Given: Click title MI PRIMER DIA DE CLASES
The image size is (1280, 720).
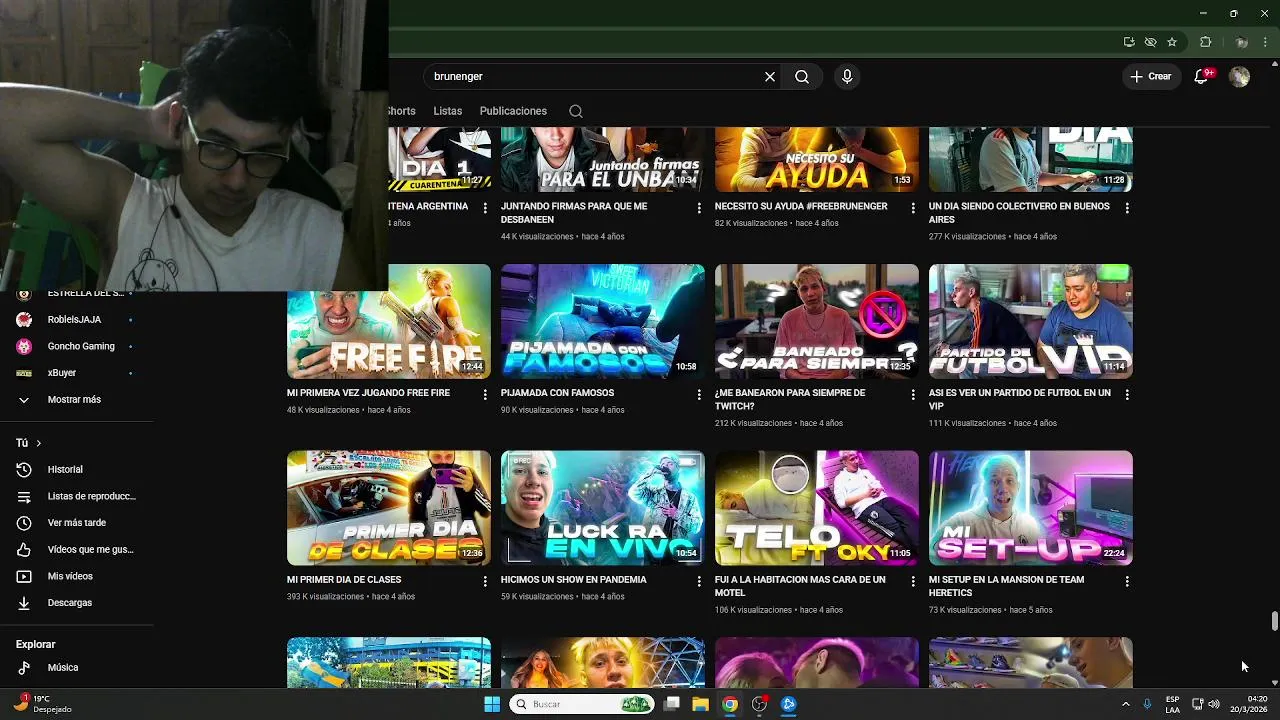Looking at the screenshot, I should pos(344,580).
